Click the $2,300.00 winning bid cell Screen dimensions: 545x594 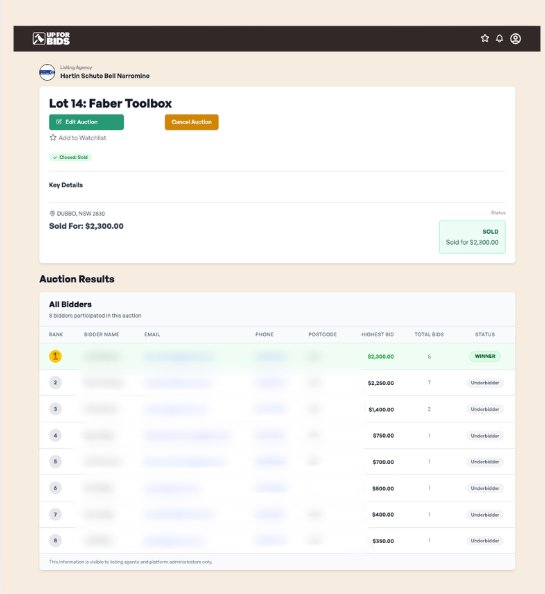(x=381, y=357)
